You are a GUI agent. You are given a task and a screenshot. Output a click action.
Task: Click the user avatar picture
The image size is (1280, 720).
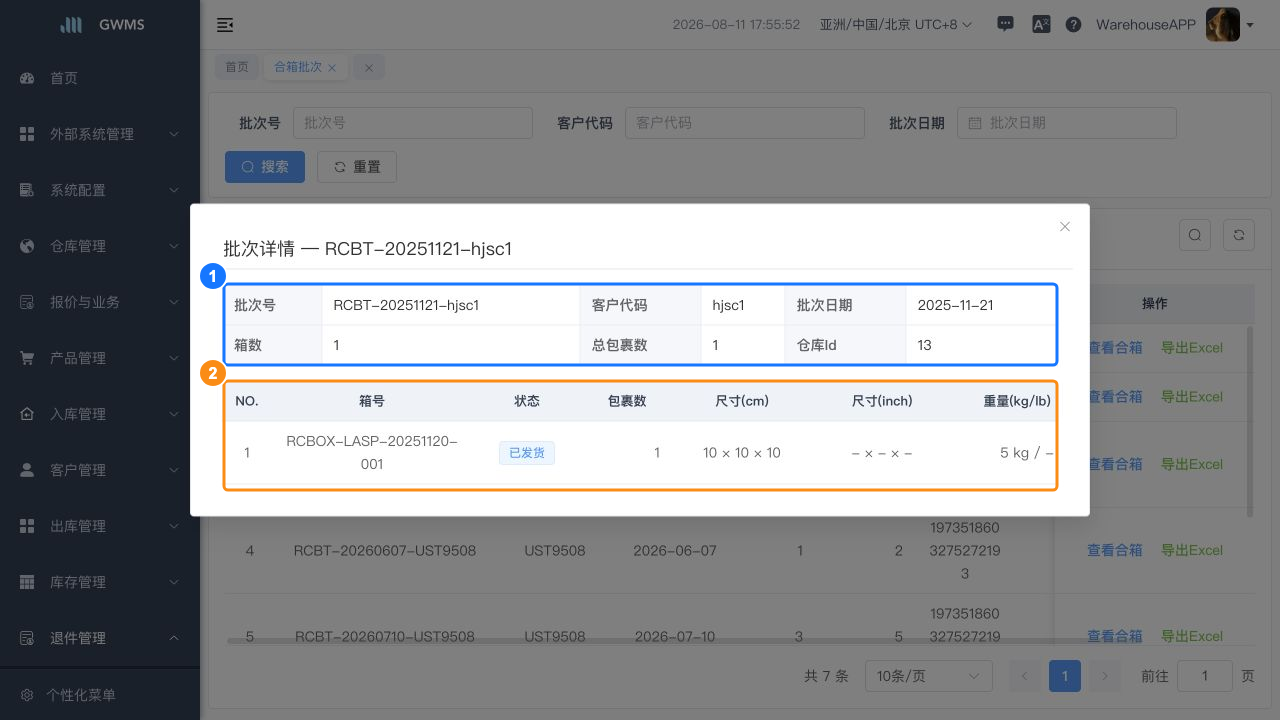tap(1223, 25)
